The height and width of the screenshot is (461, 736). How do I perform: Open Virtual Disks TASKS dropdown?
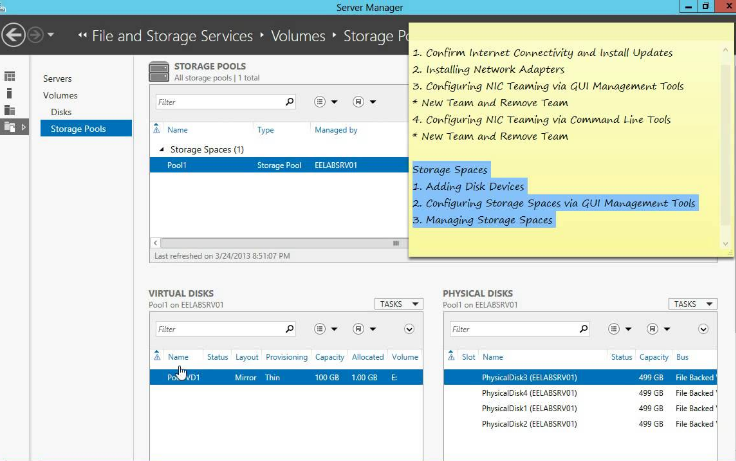[x=399, y=304]
